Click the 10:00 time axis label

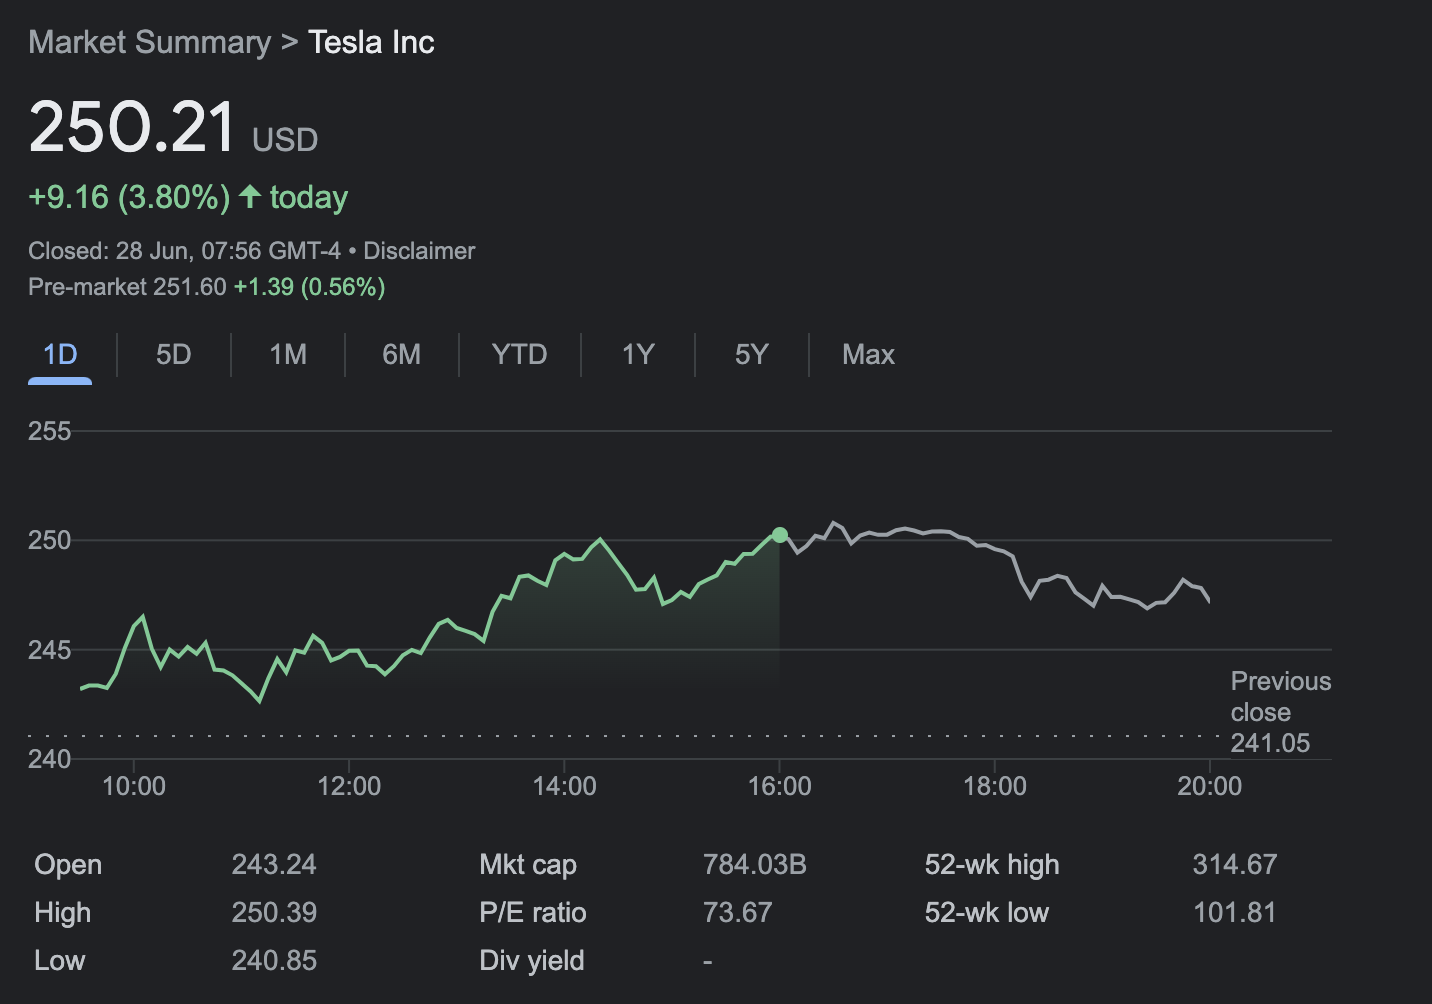[x=134, y=786]
